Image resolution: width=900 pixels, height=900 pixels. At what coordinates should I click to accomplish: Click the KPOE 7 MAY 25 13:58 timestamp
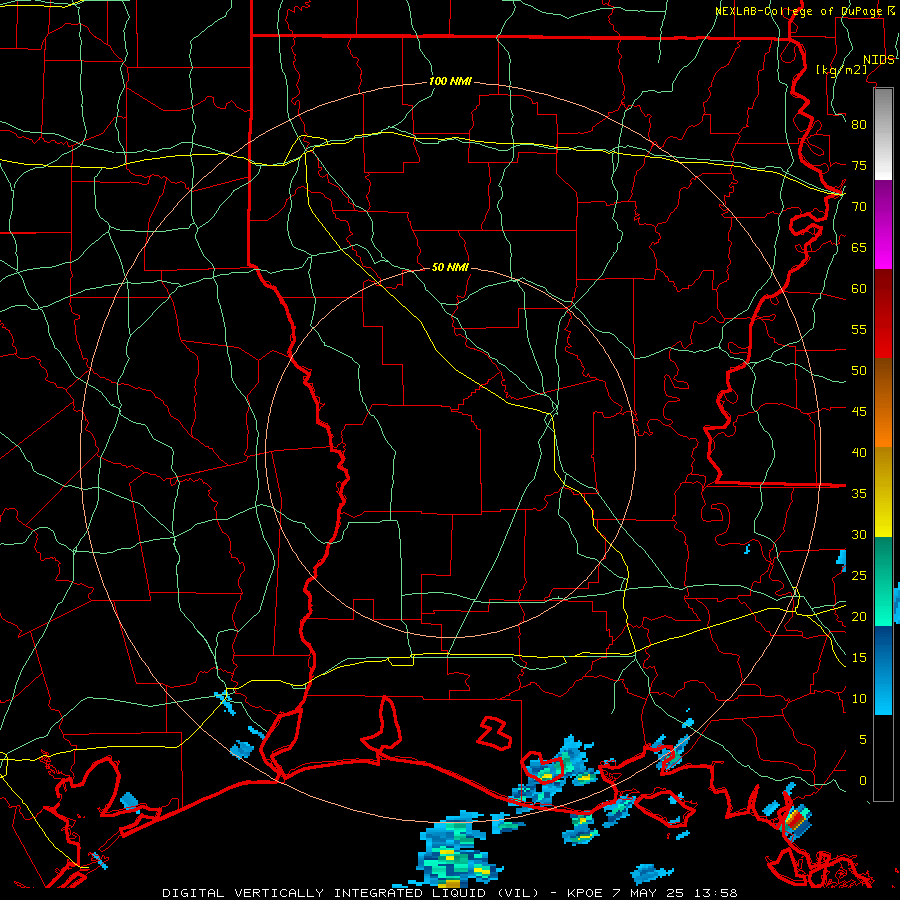point(652,893)
